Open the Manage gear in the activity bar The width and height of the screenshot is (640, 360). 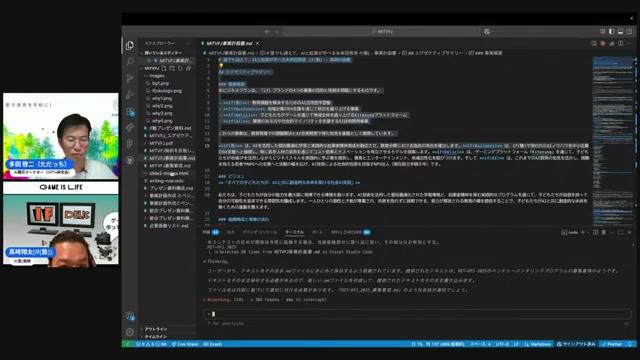click(x=130, y=332)
